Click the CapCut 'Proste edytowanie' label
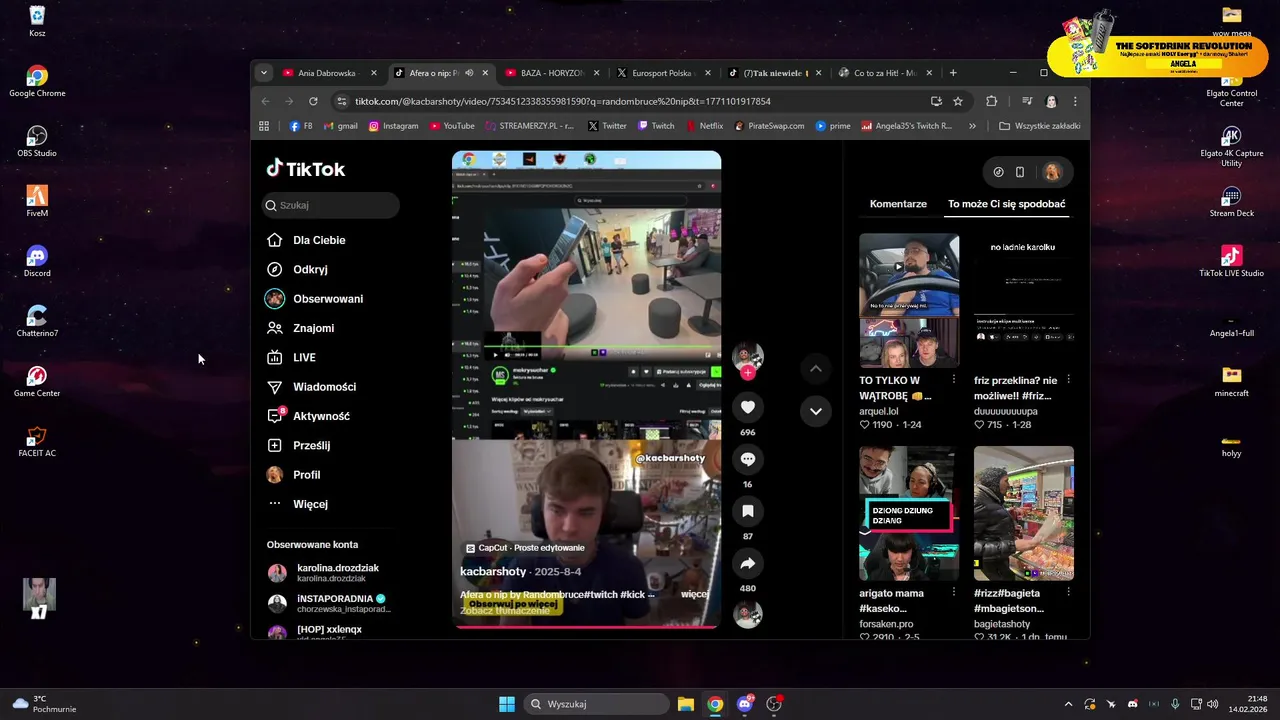The image size is (1280, 720). pos(525,548)
